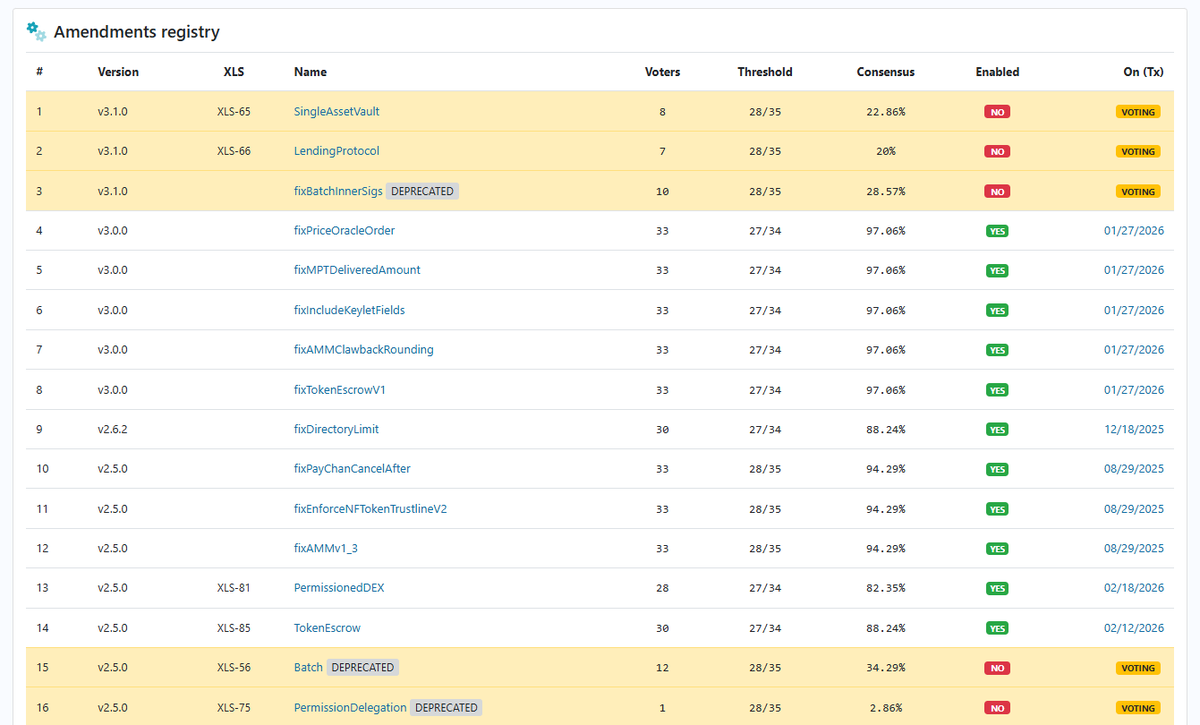Click the Name column header

(x=310, y=72)
